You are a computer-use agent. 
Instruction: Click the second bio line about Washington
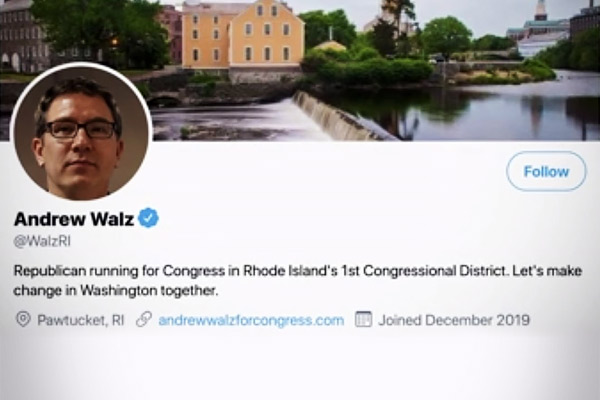point(116,291)
